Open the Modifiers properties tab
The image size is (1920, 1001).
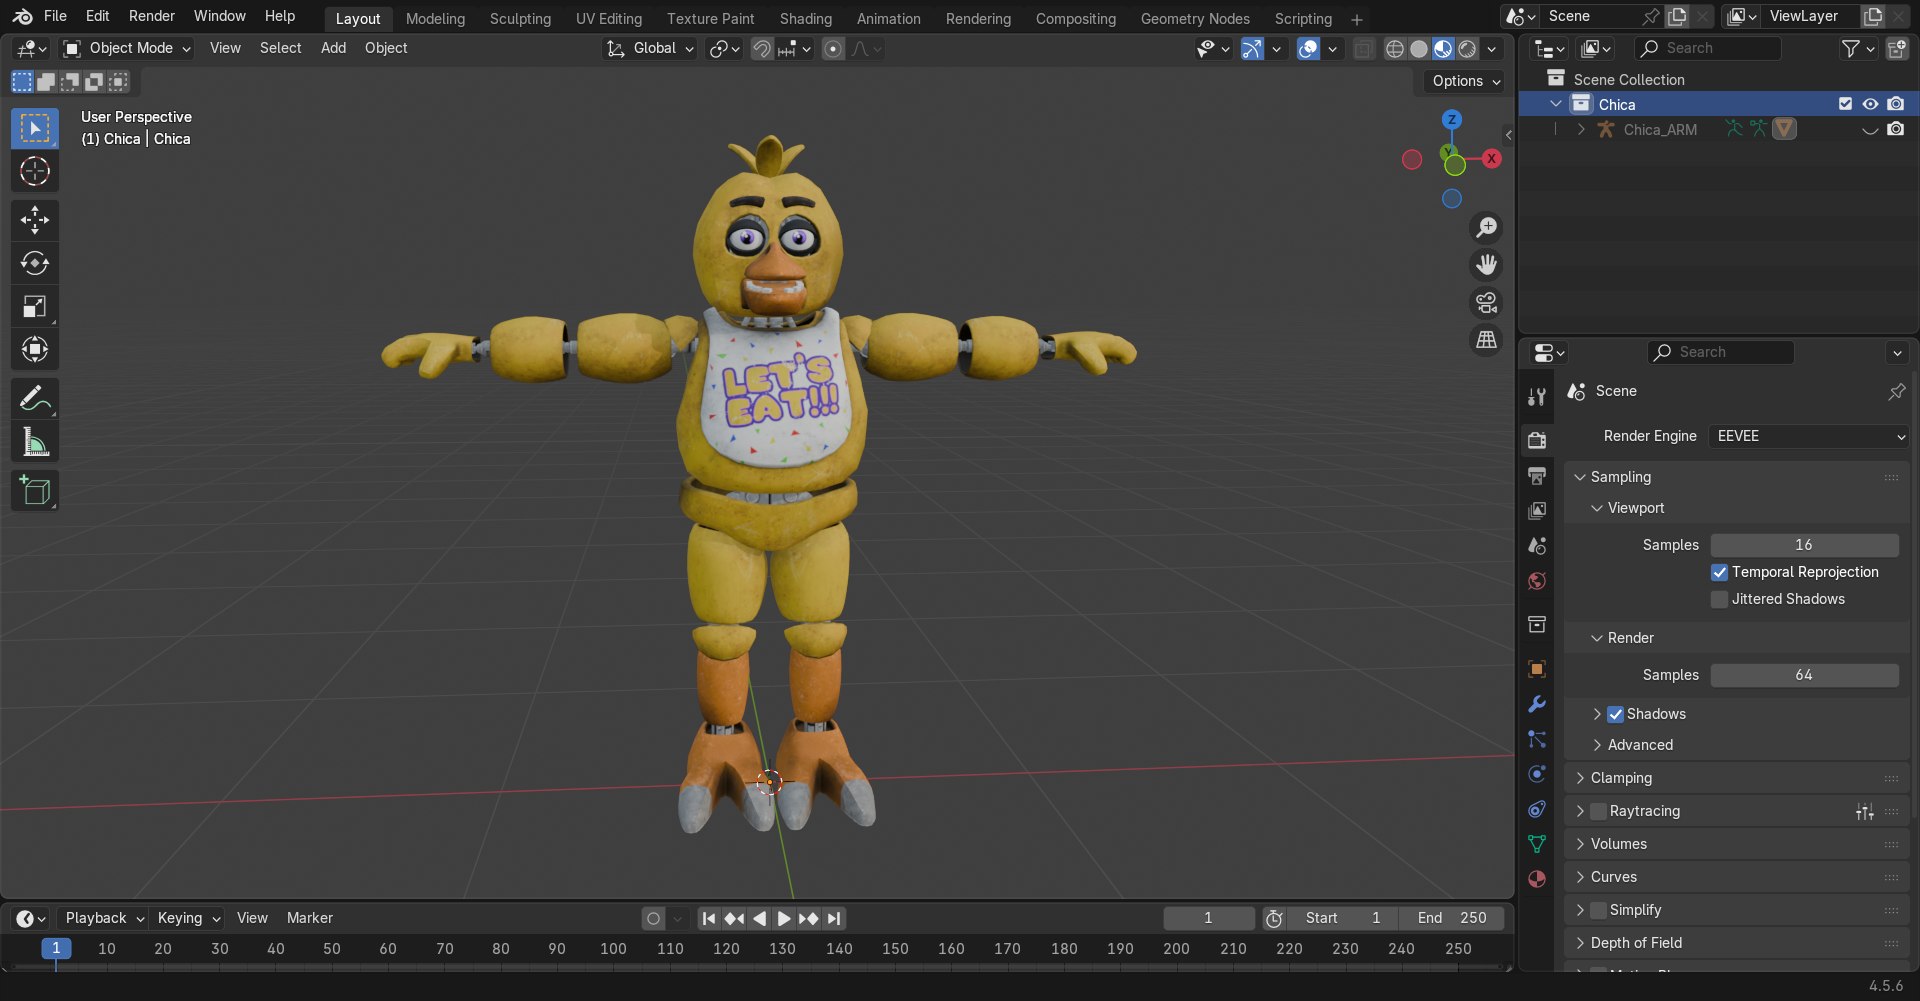(1537, 704)
